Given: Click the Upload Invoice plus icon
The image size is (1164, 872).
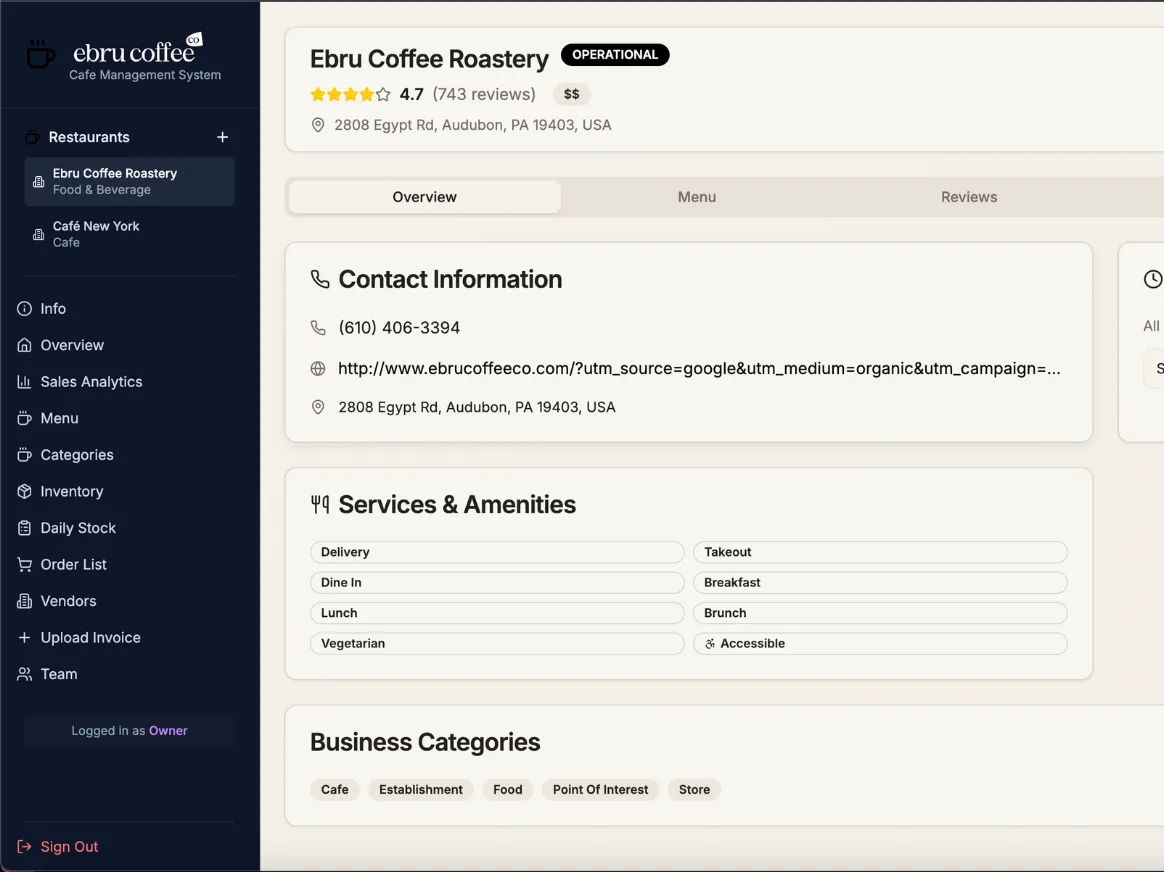Looking at the screenshot, I should [24, 638].
